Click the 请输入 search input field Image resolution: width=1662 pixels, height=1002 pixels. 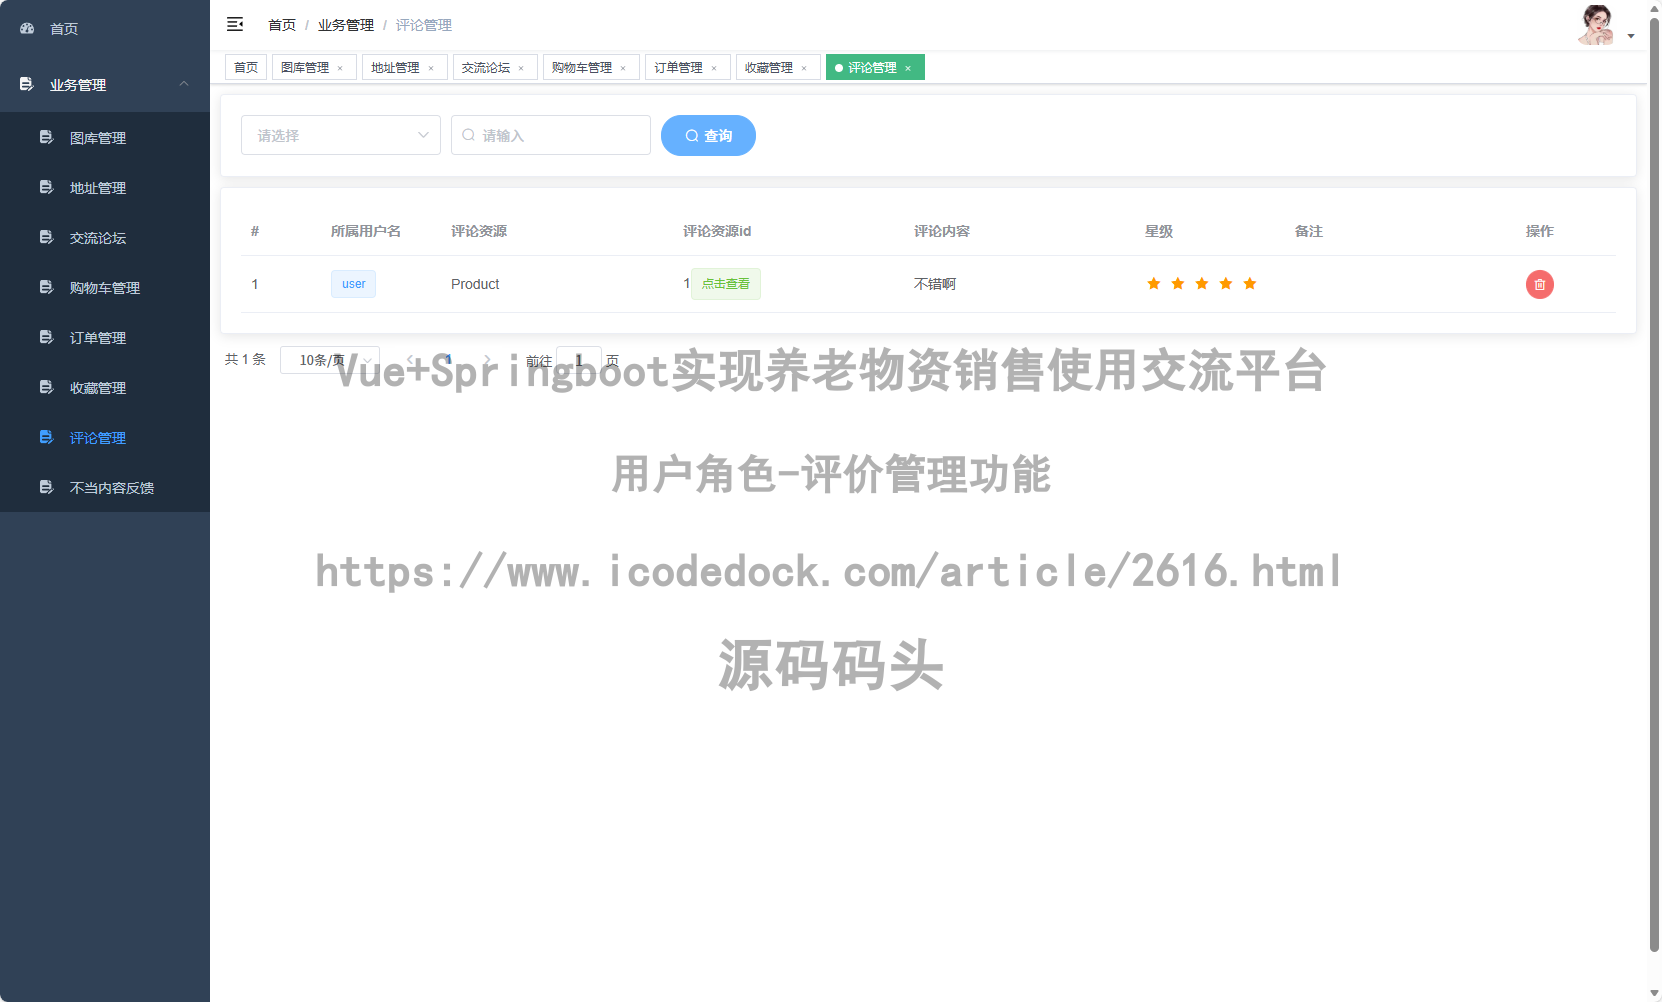[x=550, y=135]
